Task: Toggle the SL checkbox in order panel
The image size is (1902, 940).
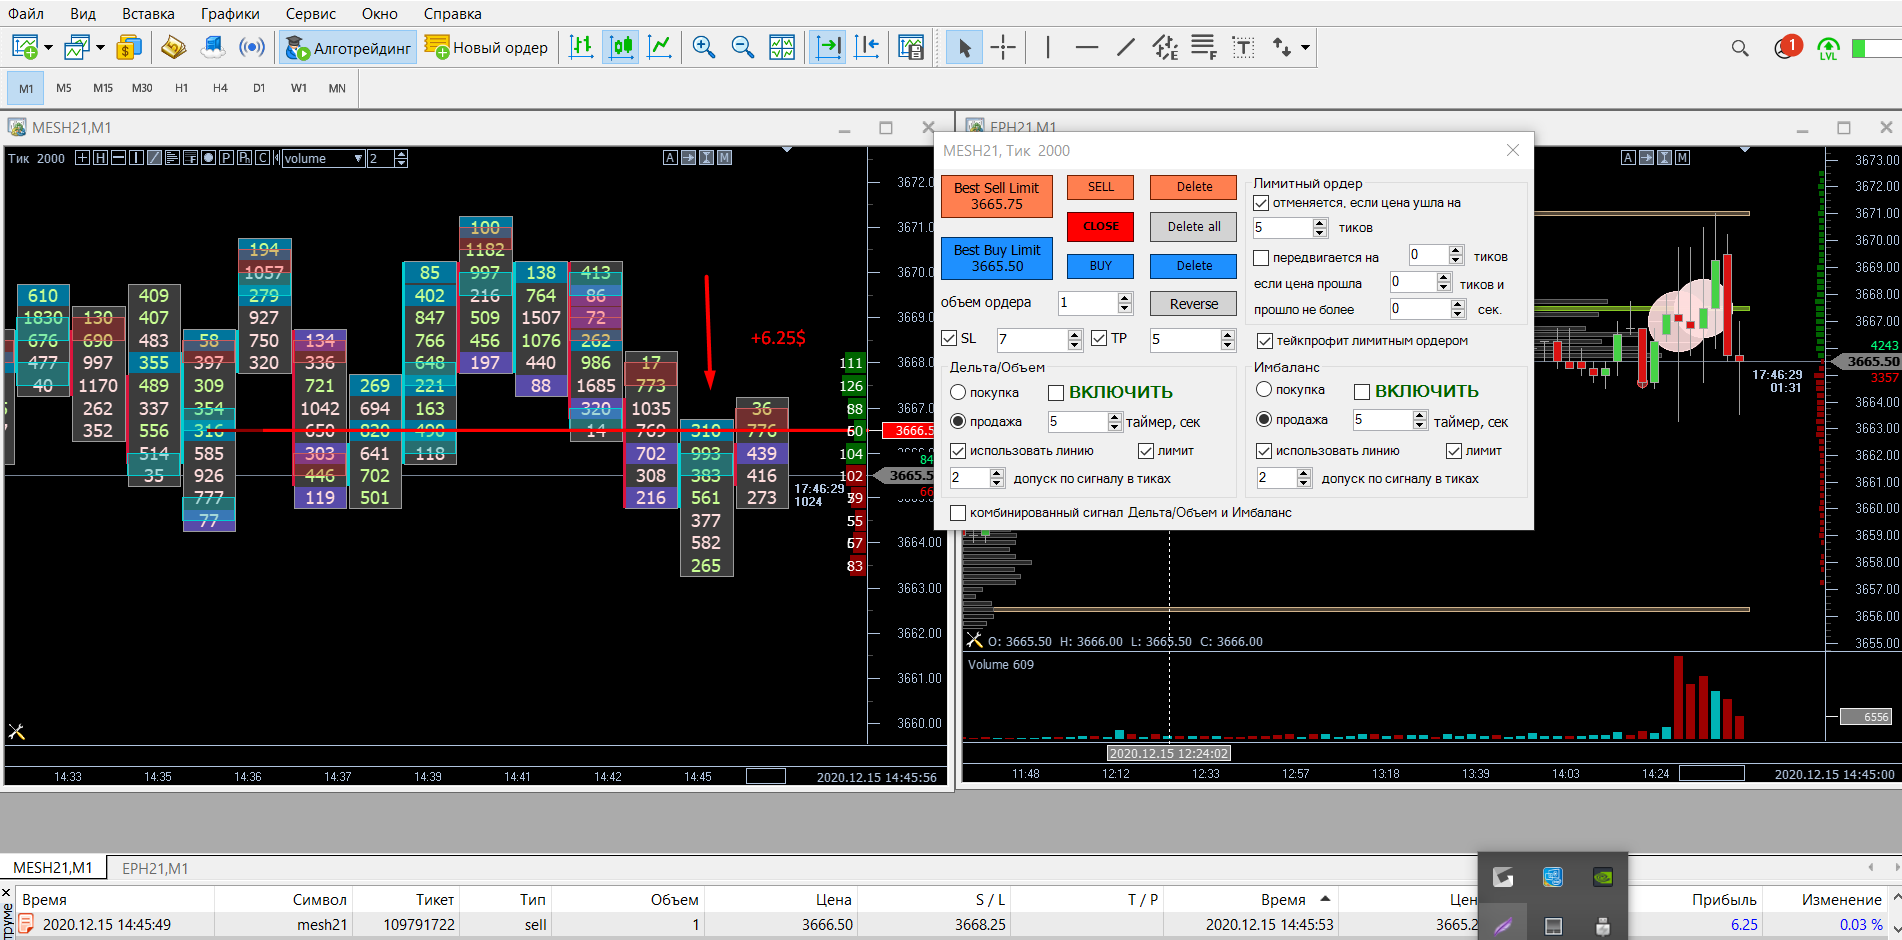Action: click(950, 339)
